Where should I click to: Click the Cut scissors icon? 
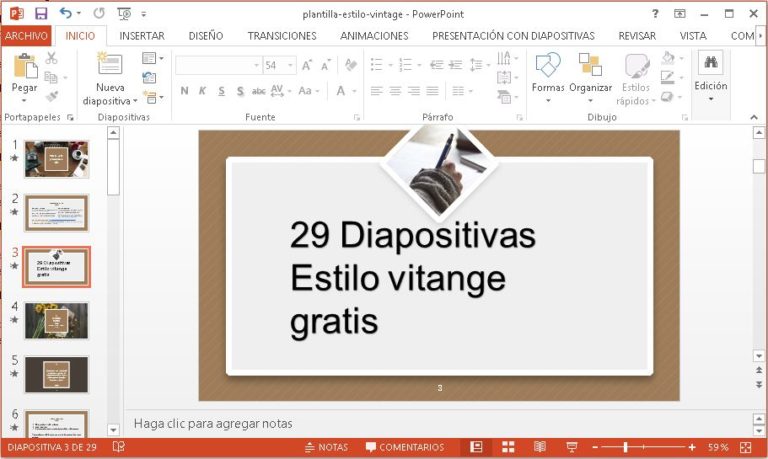tap(51, 58)
